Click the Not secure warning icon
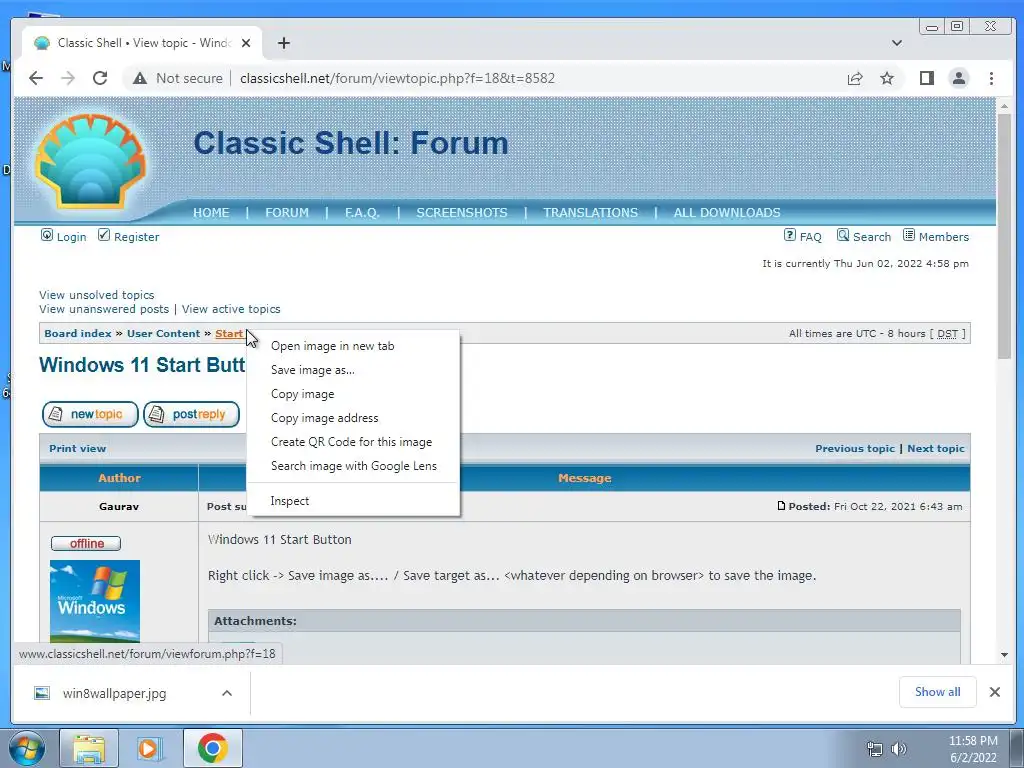The image size is (1024, 768). pyautogui.click(x=140, y=78)
